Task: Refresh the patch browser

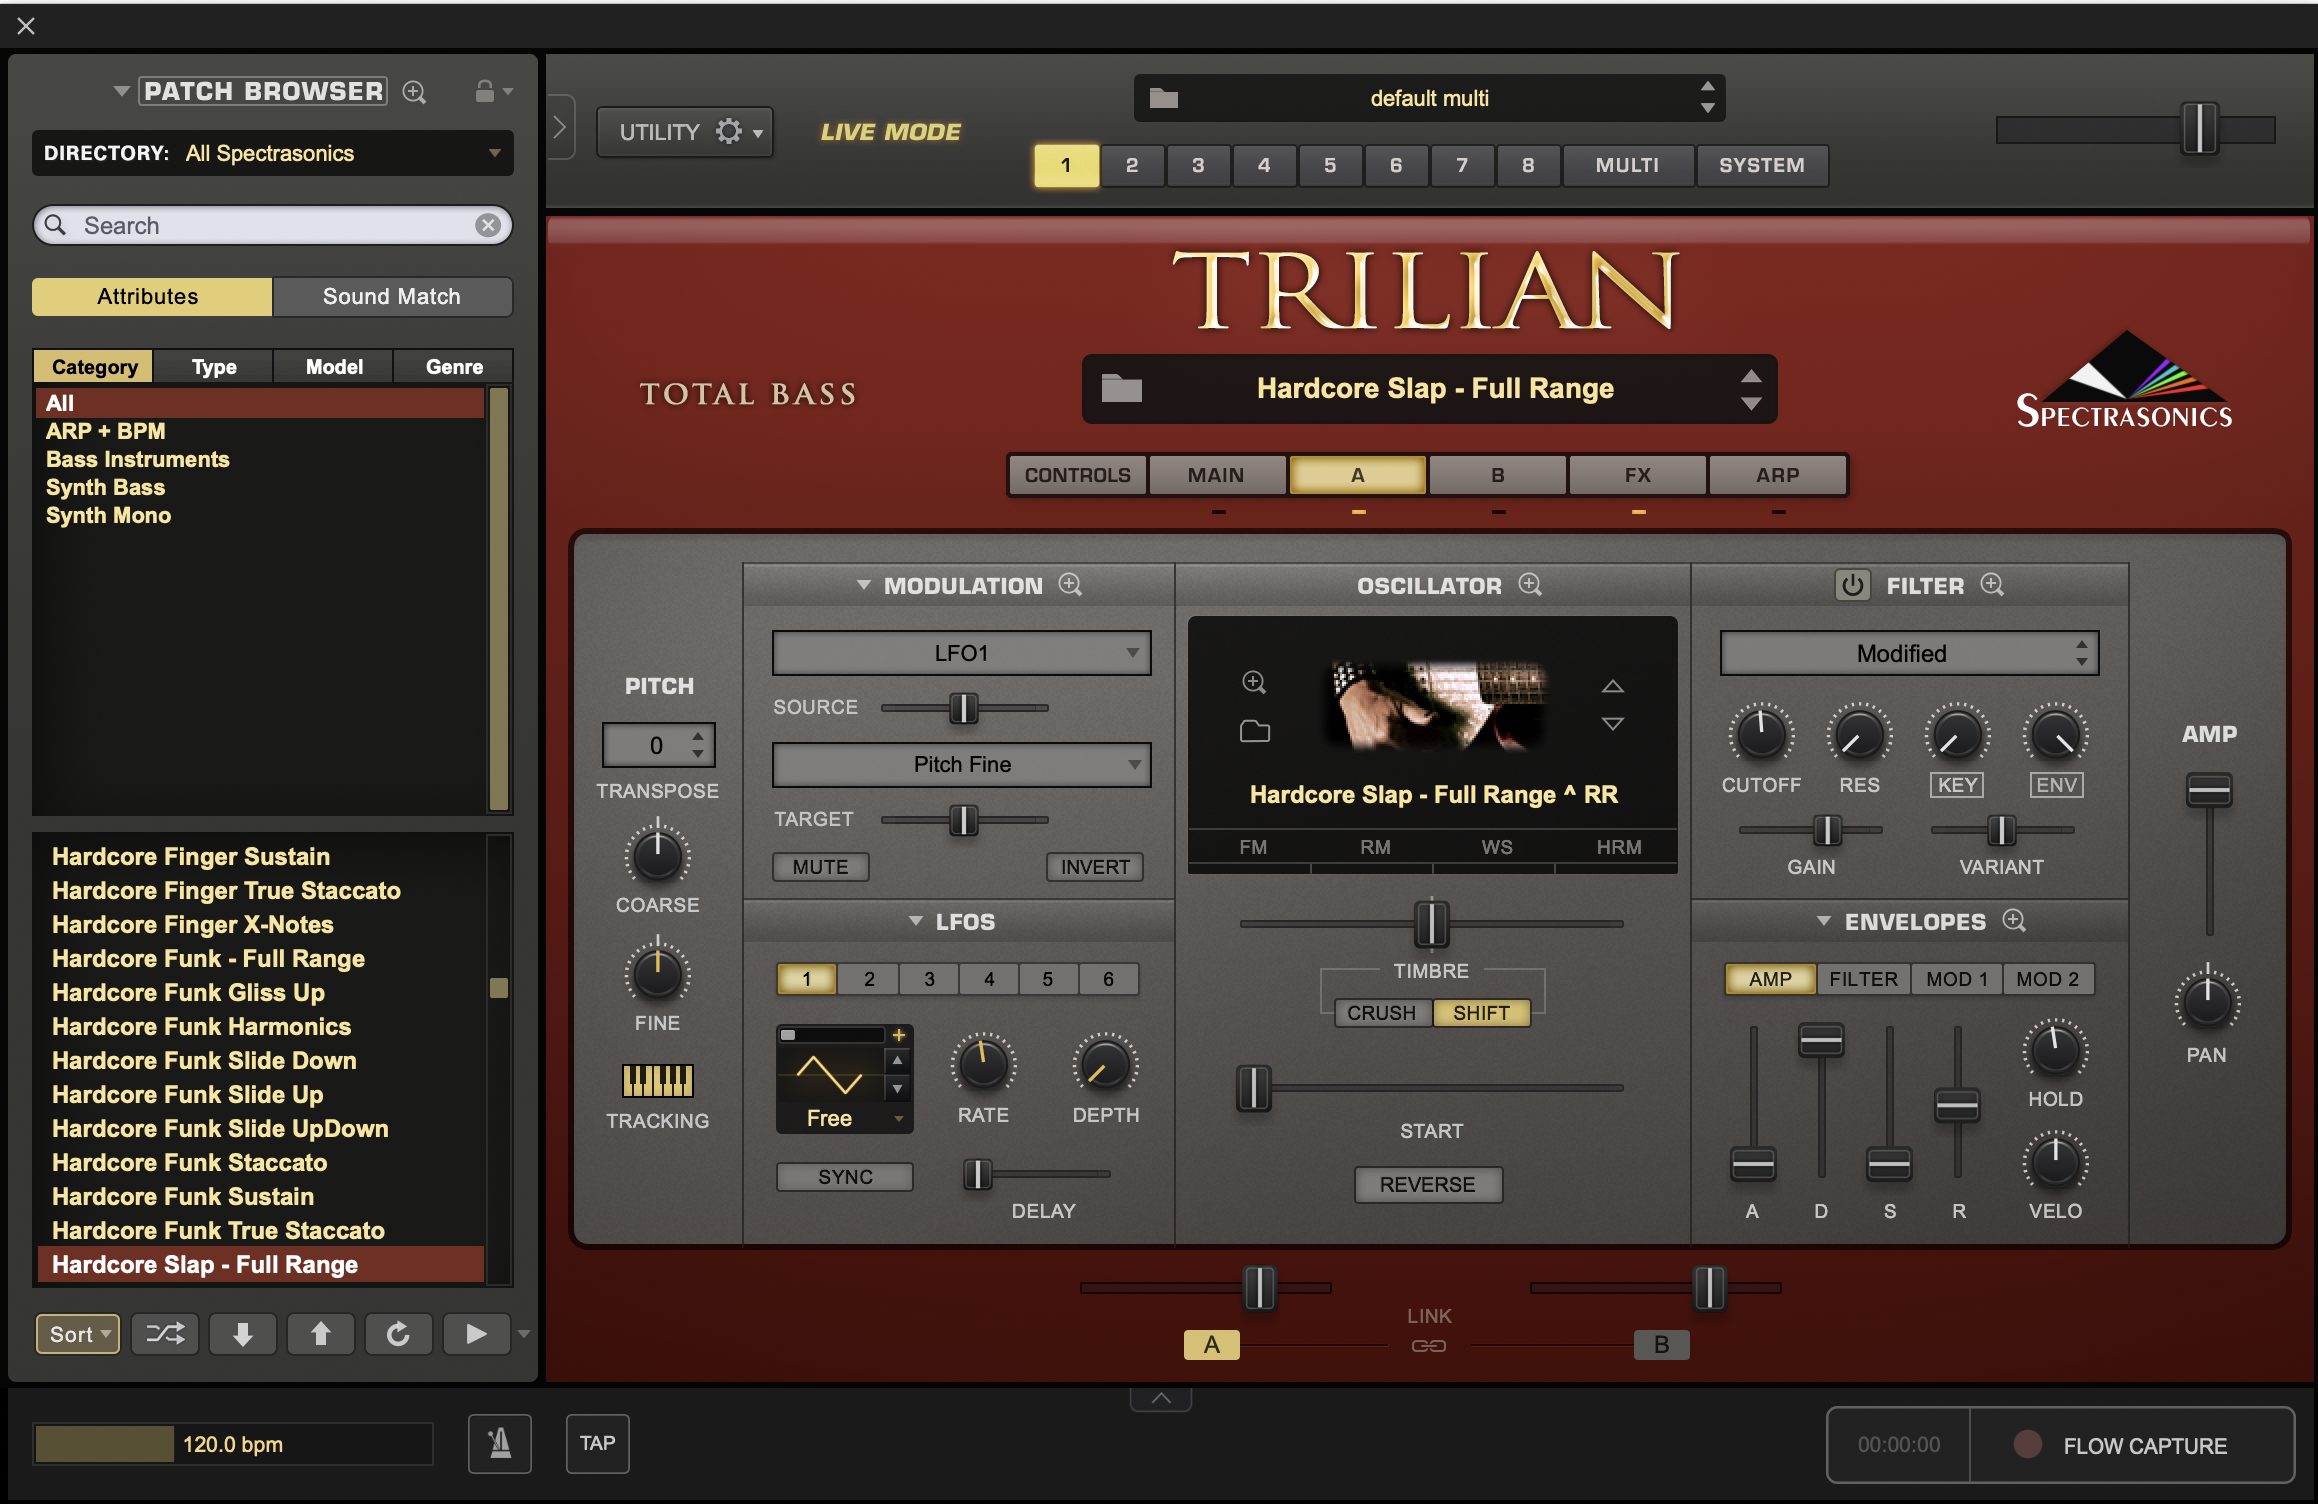Action: 398,1333
